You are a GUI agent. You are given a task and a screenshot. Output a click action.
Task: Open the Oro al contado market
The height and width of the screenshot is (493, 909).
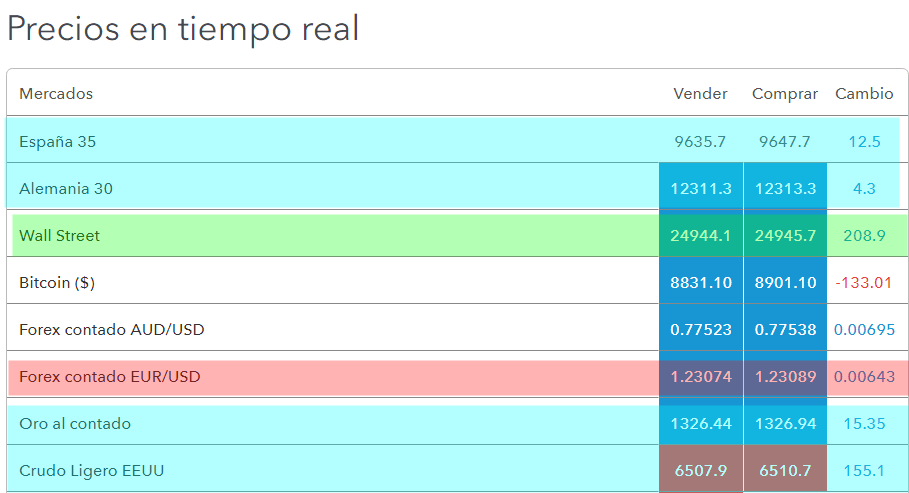tap(75, 424)
